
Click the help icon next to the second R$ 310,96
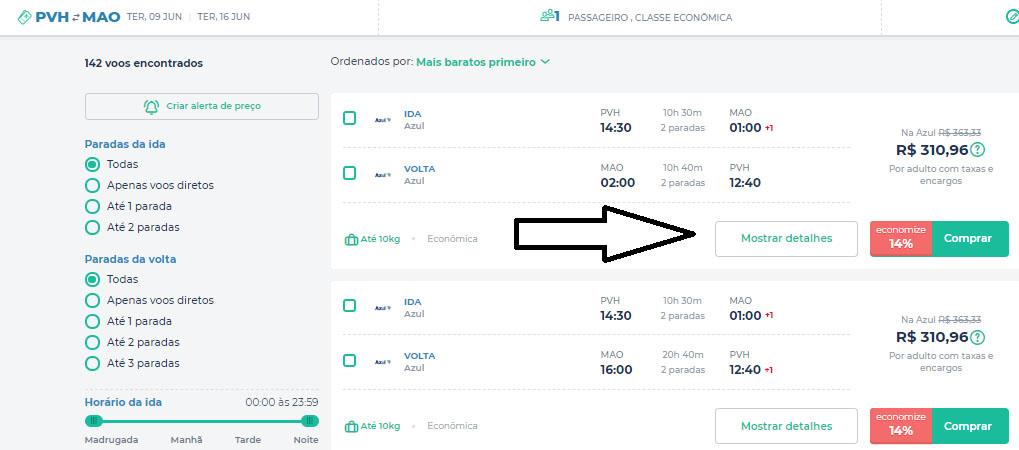click(977, 337)
